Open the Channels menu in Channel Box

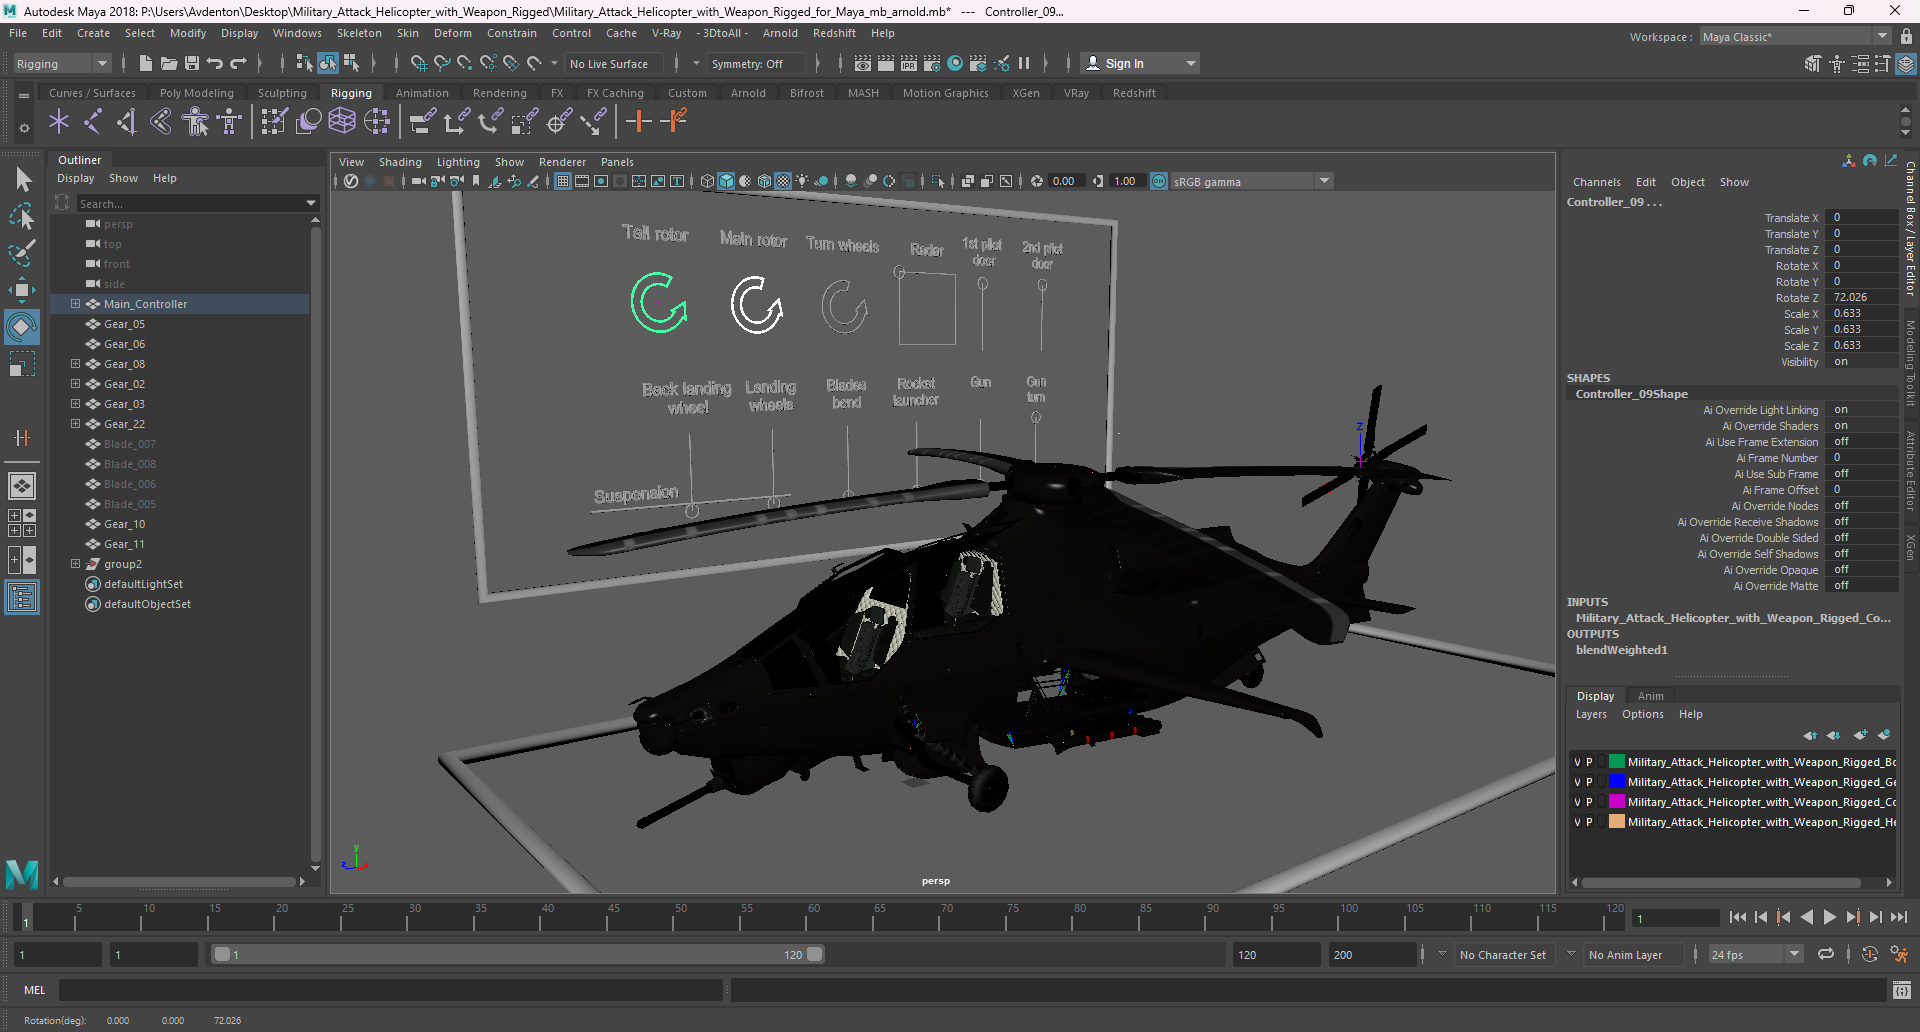1596,182
